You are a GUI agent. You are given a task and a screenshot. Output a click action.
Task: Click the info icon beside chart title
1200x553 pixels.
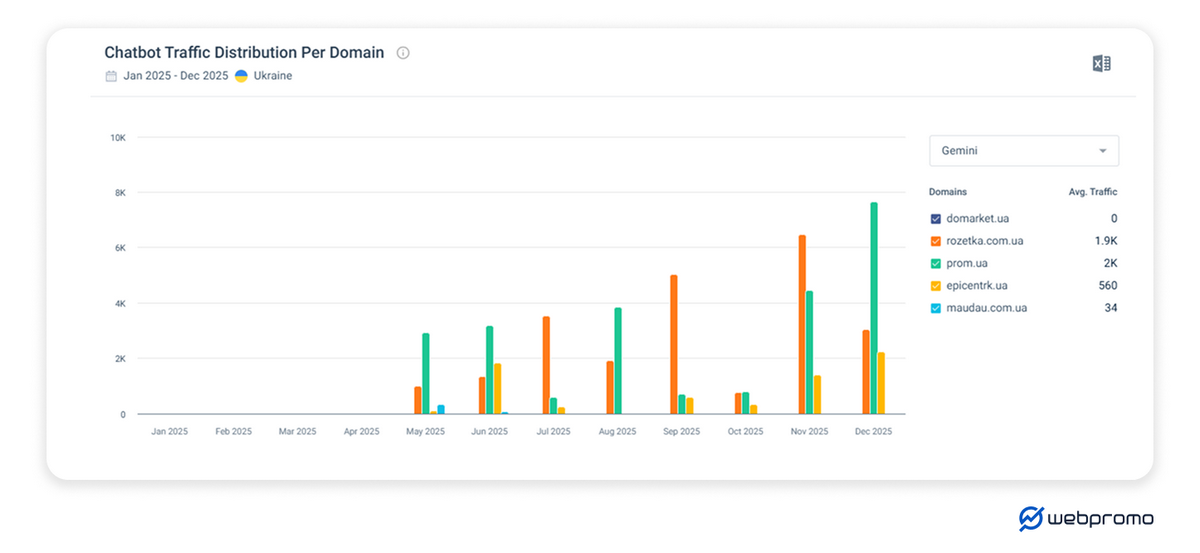pos(403,53)
